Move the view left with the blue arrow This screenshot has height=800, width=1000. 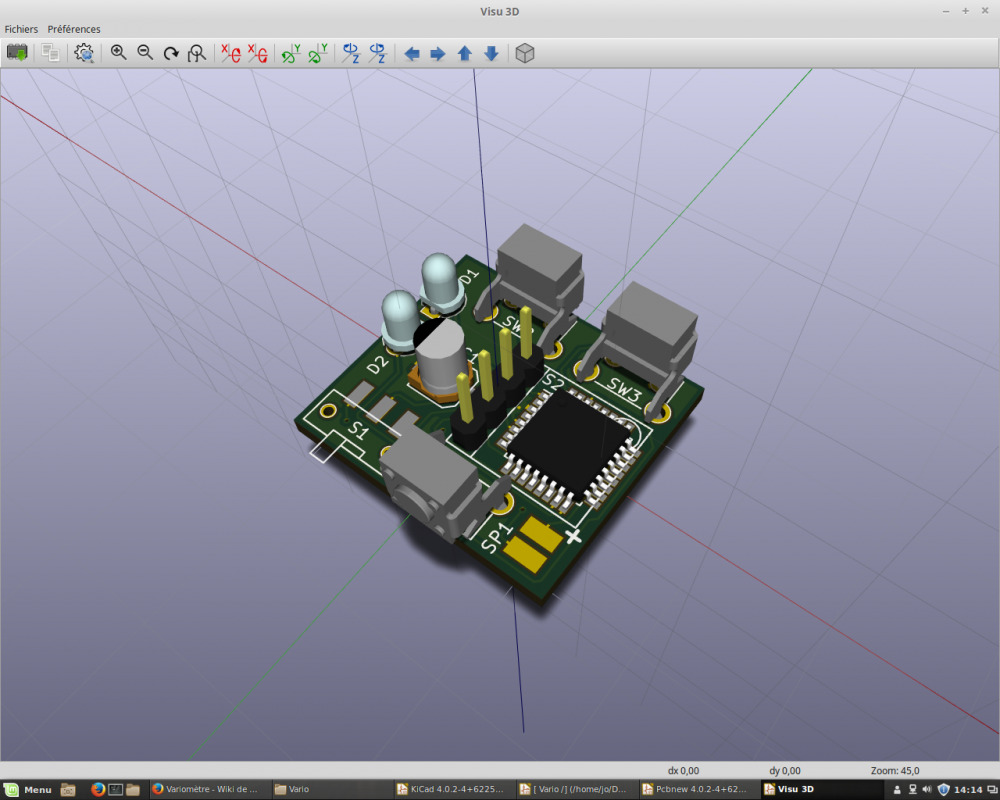(411, 54)
